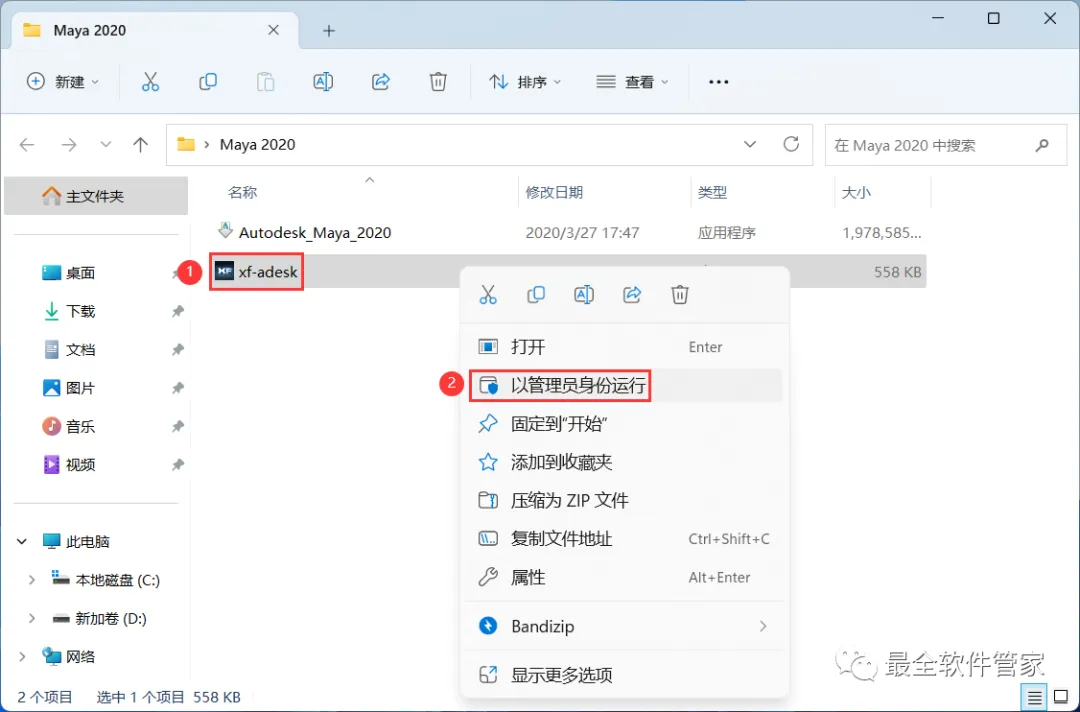Click the Paste icon in the top toolbar

point(265,82)
